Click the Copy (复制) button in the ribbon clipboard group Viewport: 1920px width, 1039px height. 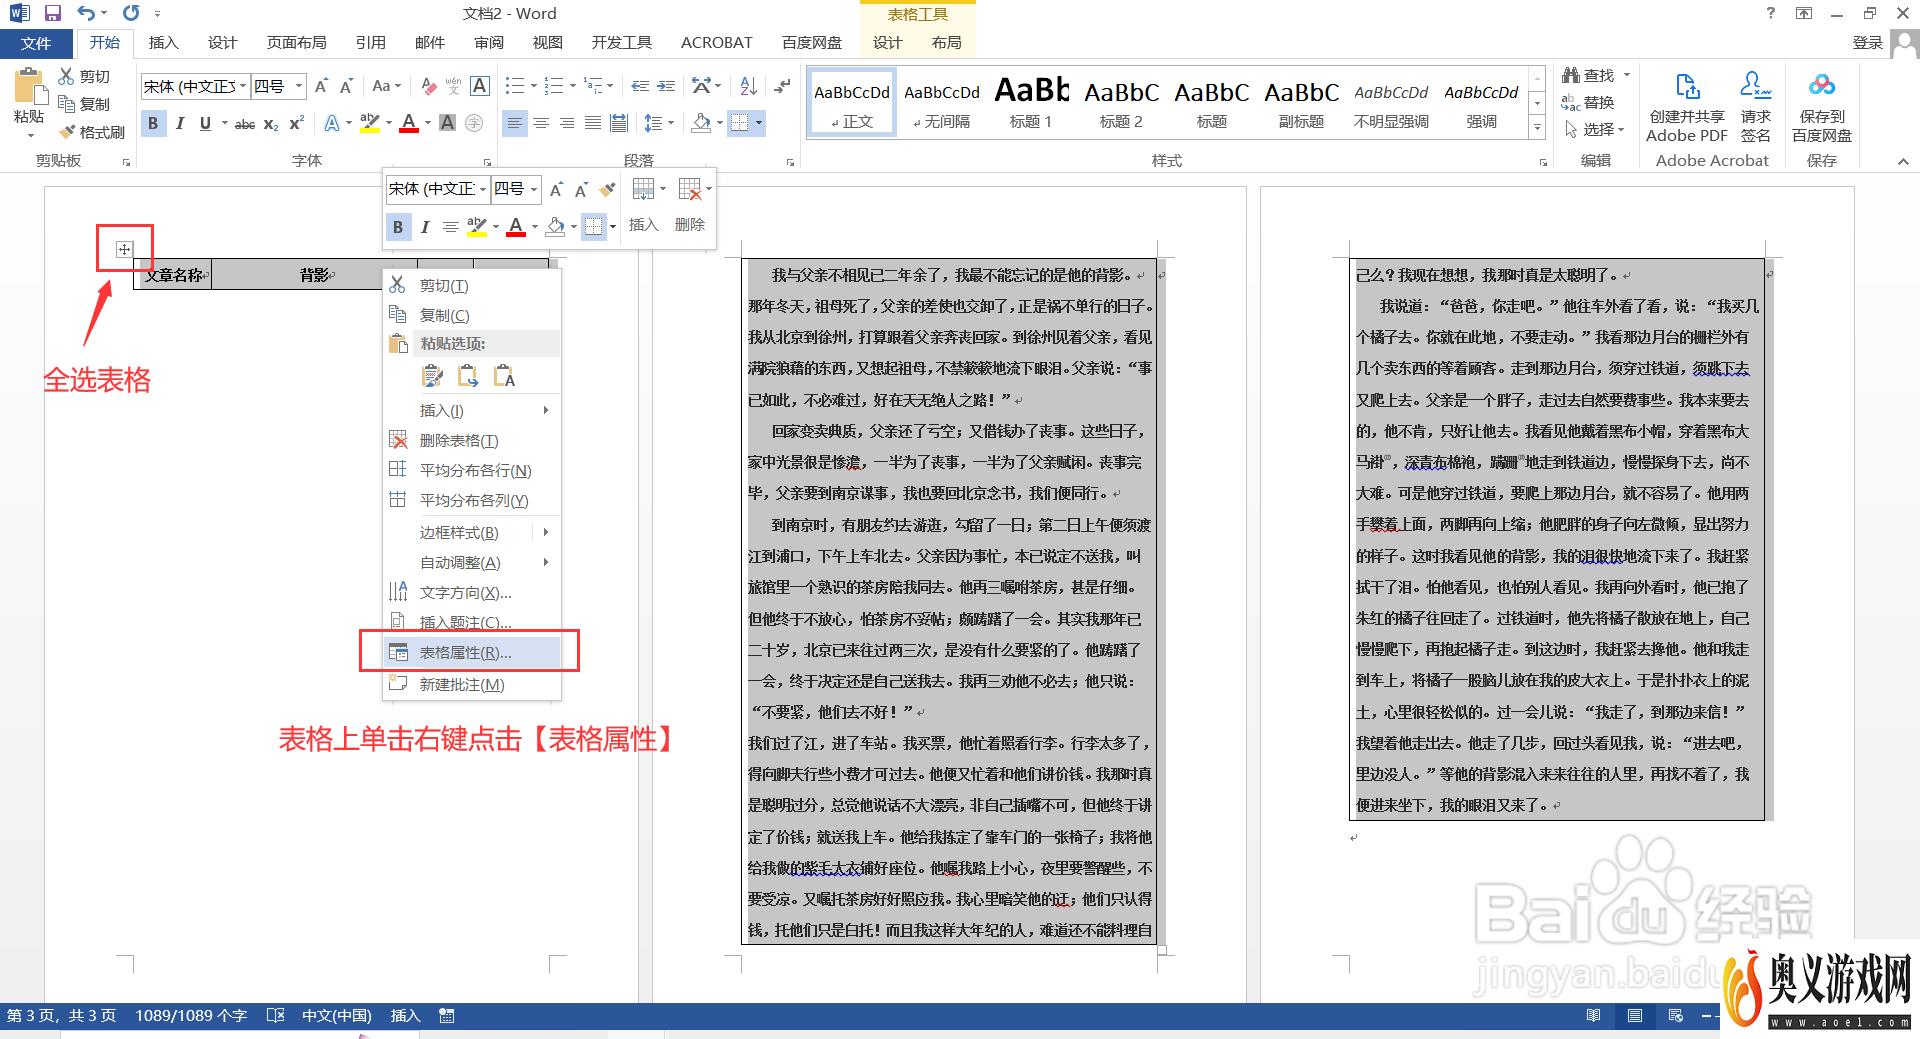pos(84,104)
